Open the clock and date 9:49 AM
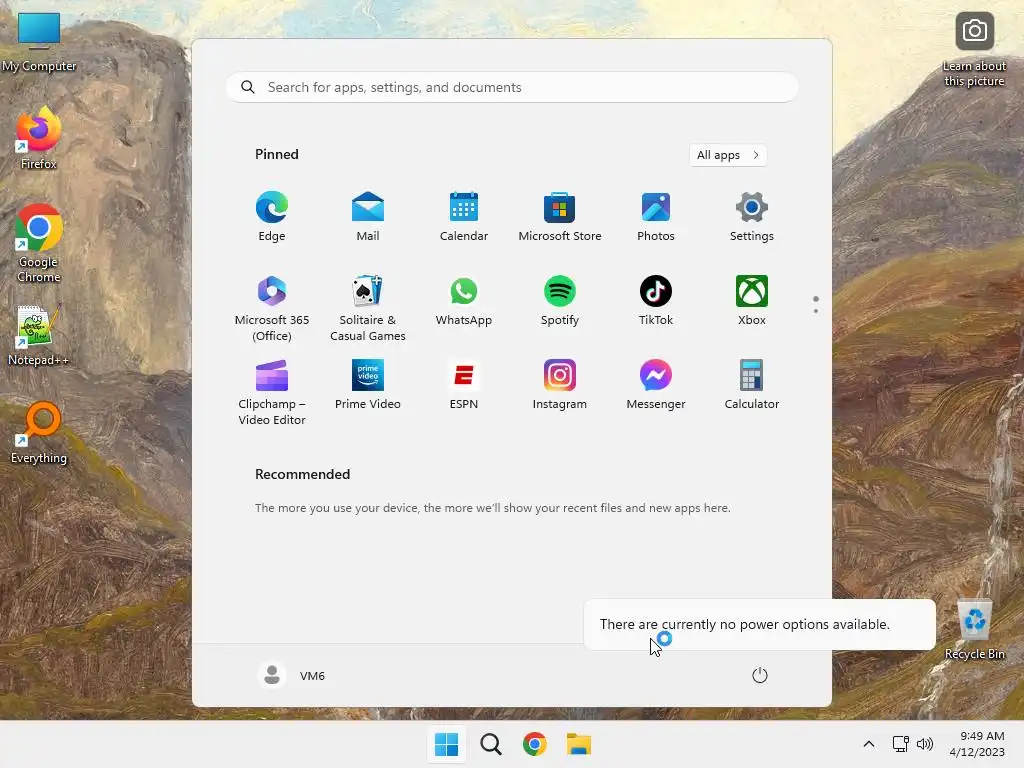The width and height of the screenshot is (1024, 768). point(977,744)
